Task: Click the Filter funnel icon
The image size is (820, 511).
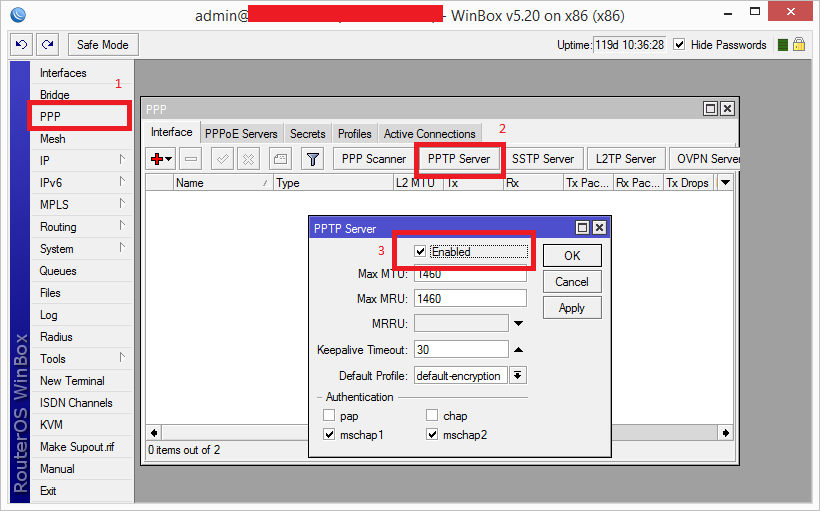Action: (x=313, y=159)
